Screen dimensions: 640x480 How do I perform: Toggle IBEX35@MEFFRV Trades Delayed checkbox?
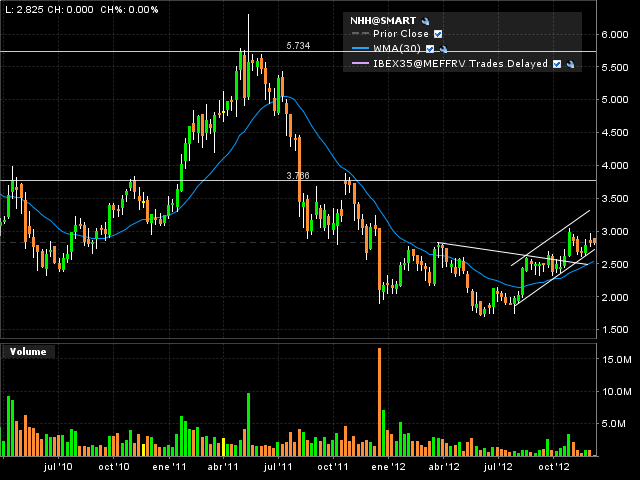[557, 64]
